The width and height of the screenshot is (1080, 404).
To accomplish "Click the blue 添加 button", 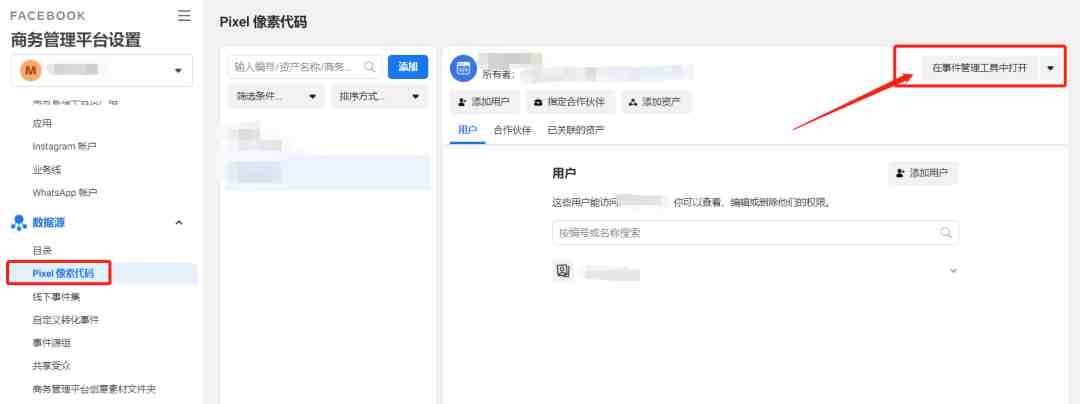I will tap(408, 67).
